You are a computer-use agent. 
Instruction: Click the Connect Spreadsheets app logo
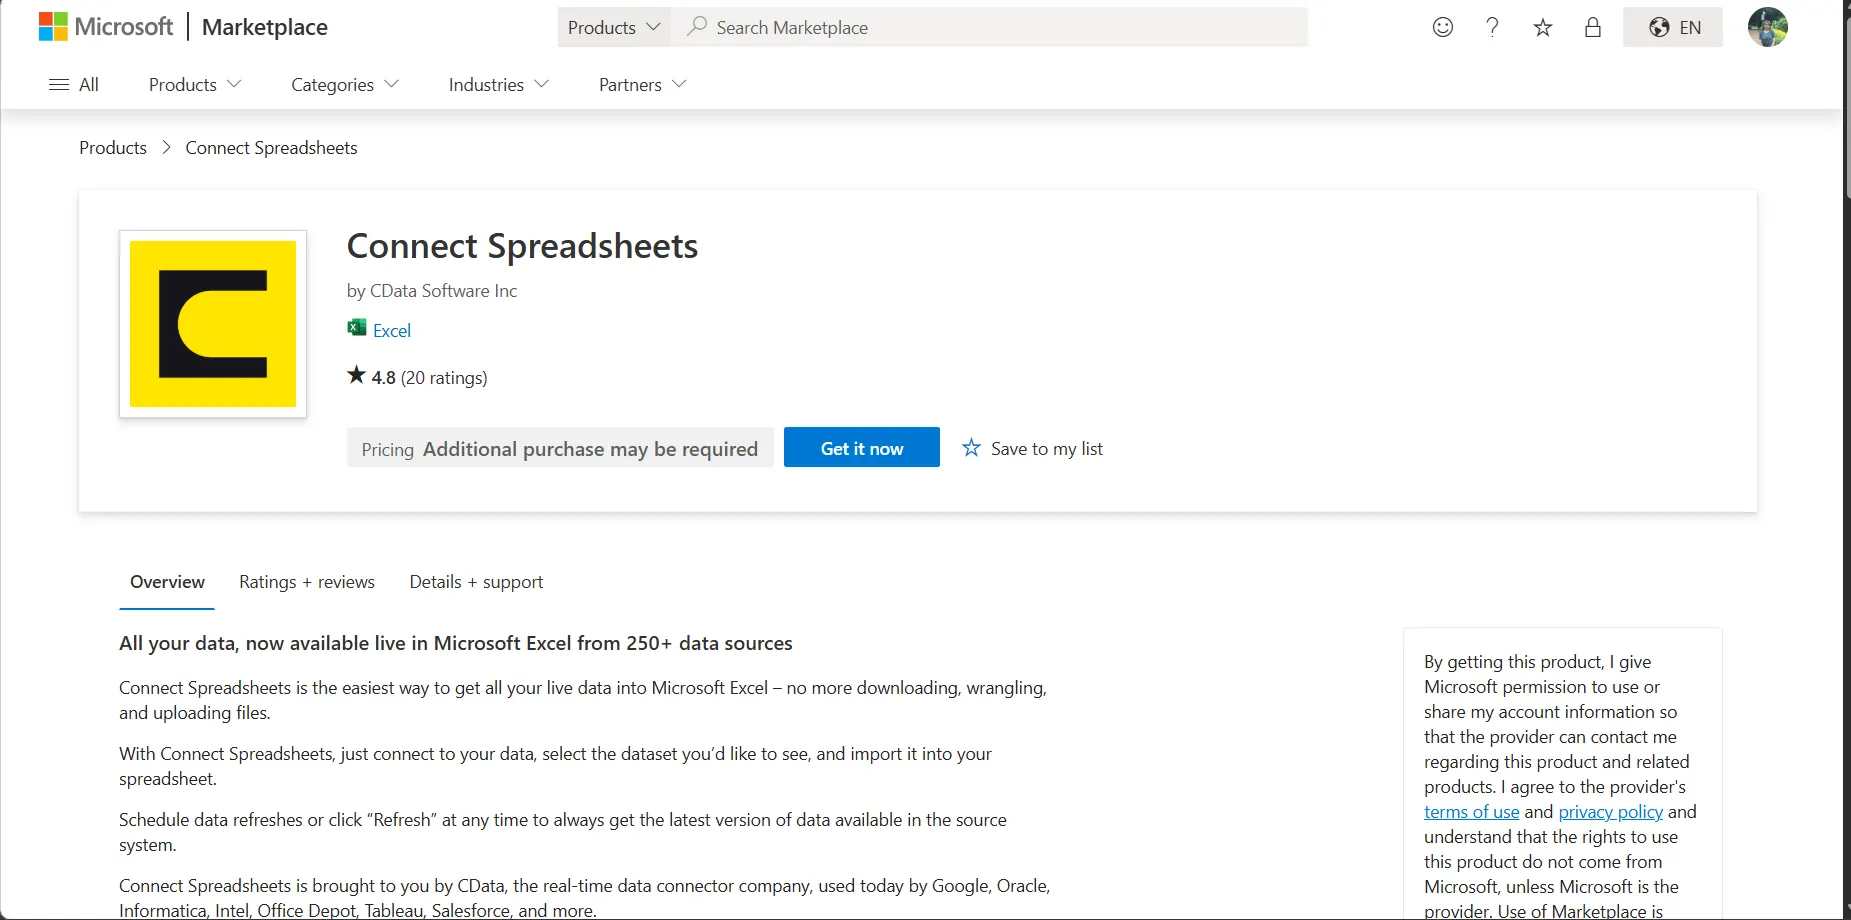pyautogui.click(x=213, y=324)
